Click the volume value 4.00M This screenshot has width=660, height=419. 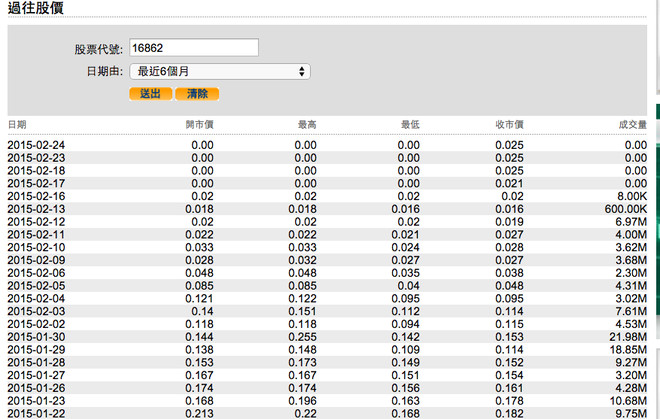click(631, 235)
